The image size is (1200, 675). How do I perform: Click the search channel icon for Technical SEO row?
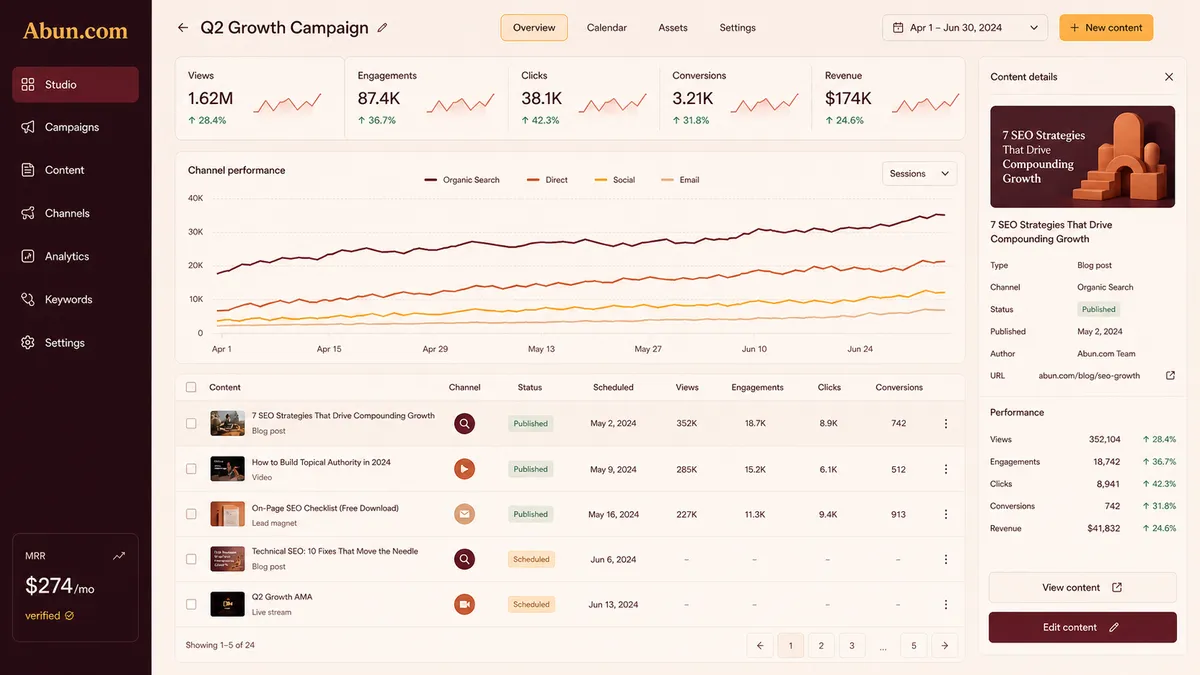464,559
